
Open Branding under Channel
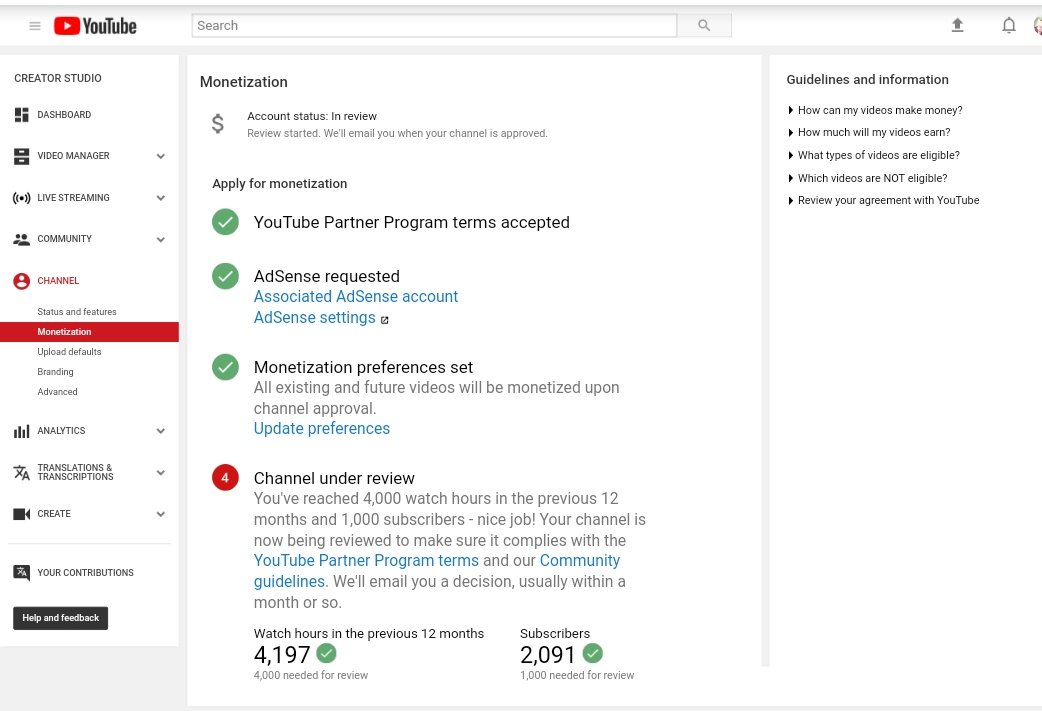click(x=55, y=371)
